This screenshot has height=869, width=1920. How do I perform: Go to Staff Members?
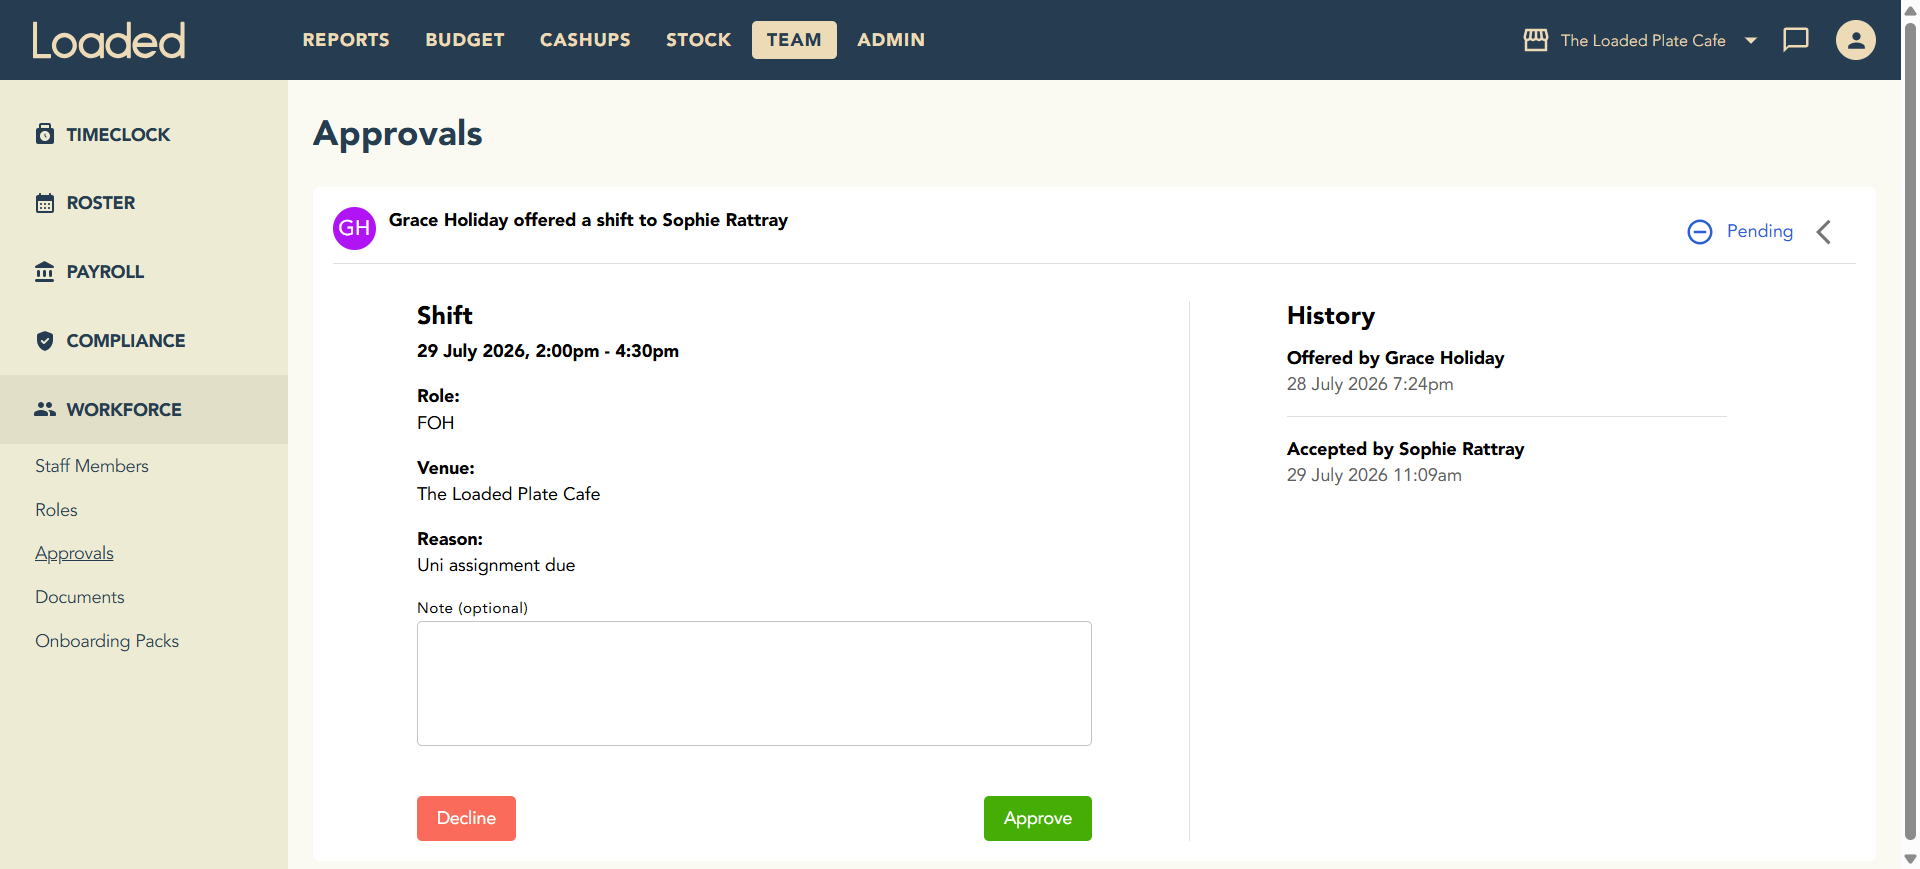click(92, 466)
